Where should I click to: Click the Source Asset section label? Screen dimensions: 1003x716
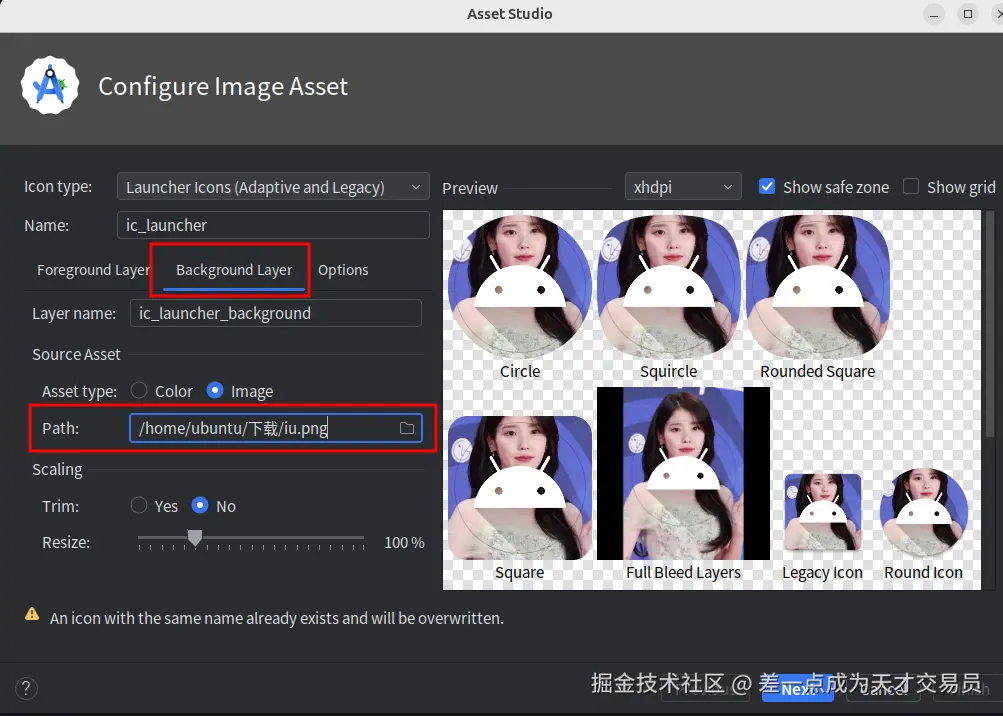pos(76,354)
